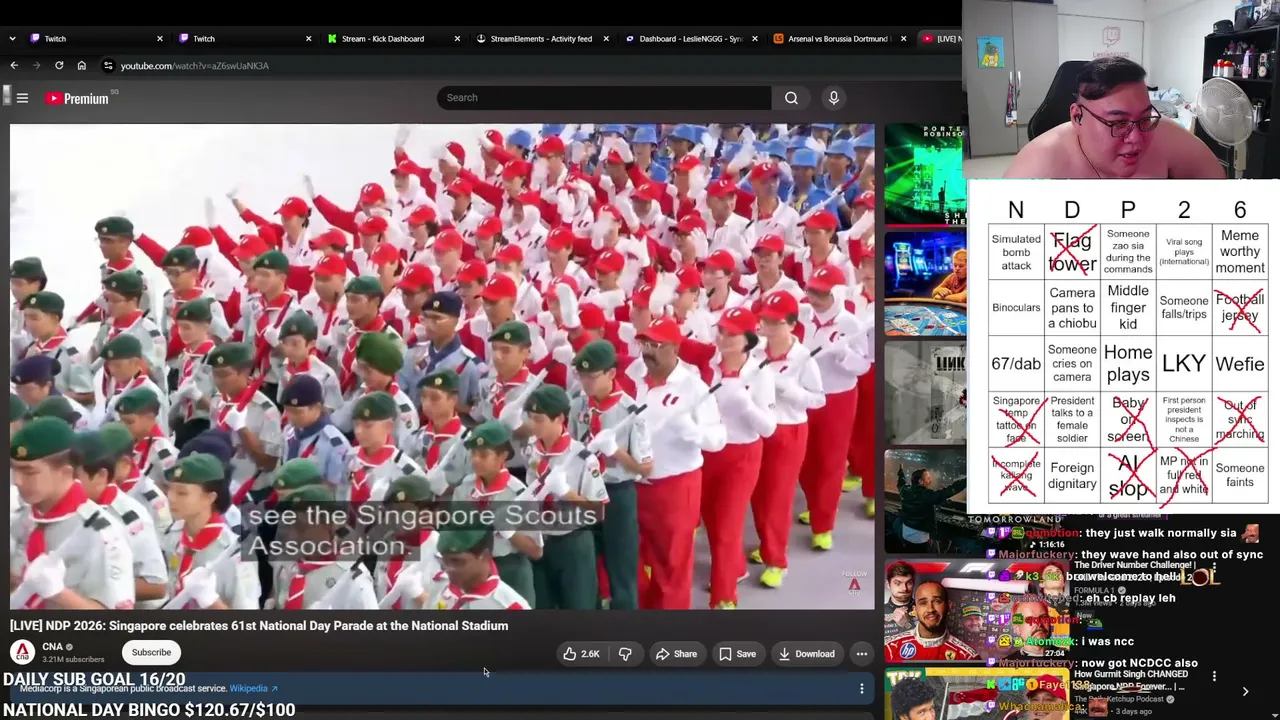Open the casino table recommended thumbnail
Viewport: 1280px width, 720px height.
(x=924, y=285)
